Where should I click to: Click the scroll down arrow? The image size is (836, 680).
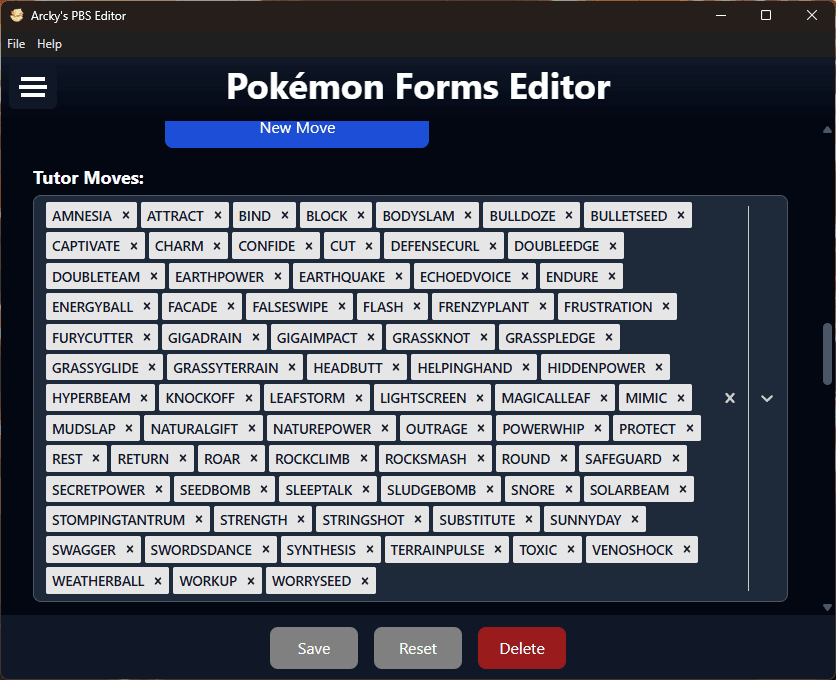pos(827,606)
